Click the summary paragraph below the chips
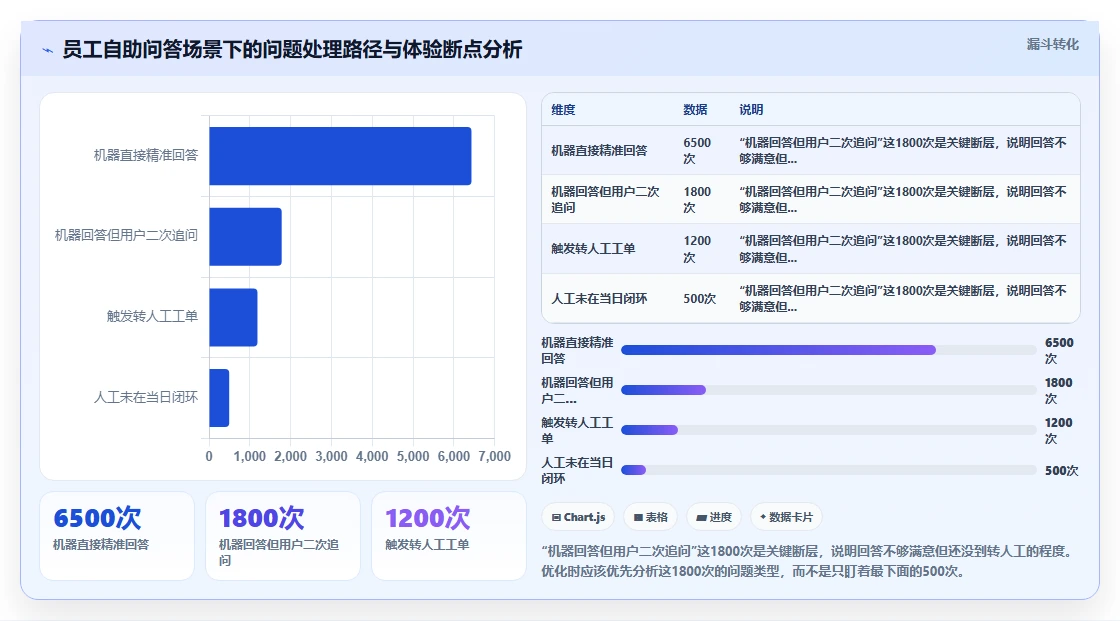This screenshot has width=1120, height=621. 807,561
